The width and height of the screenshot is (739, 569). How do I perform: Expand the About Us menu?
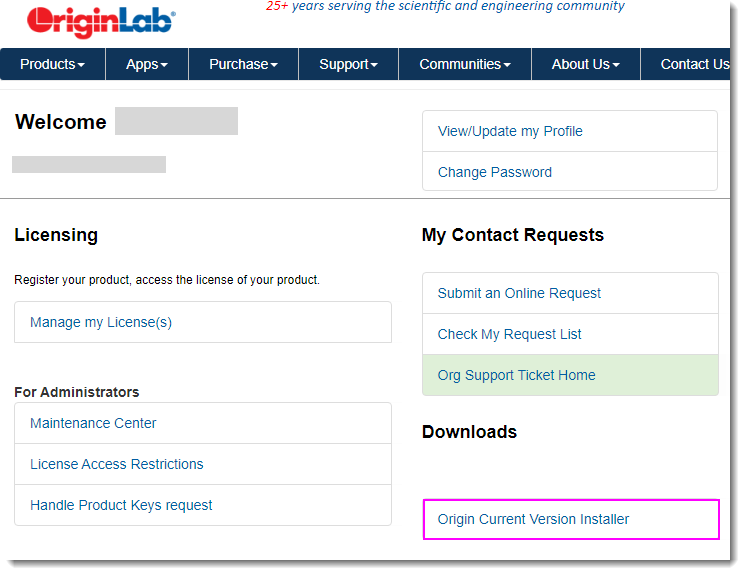point(586,64)
